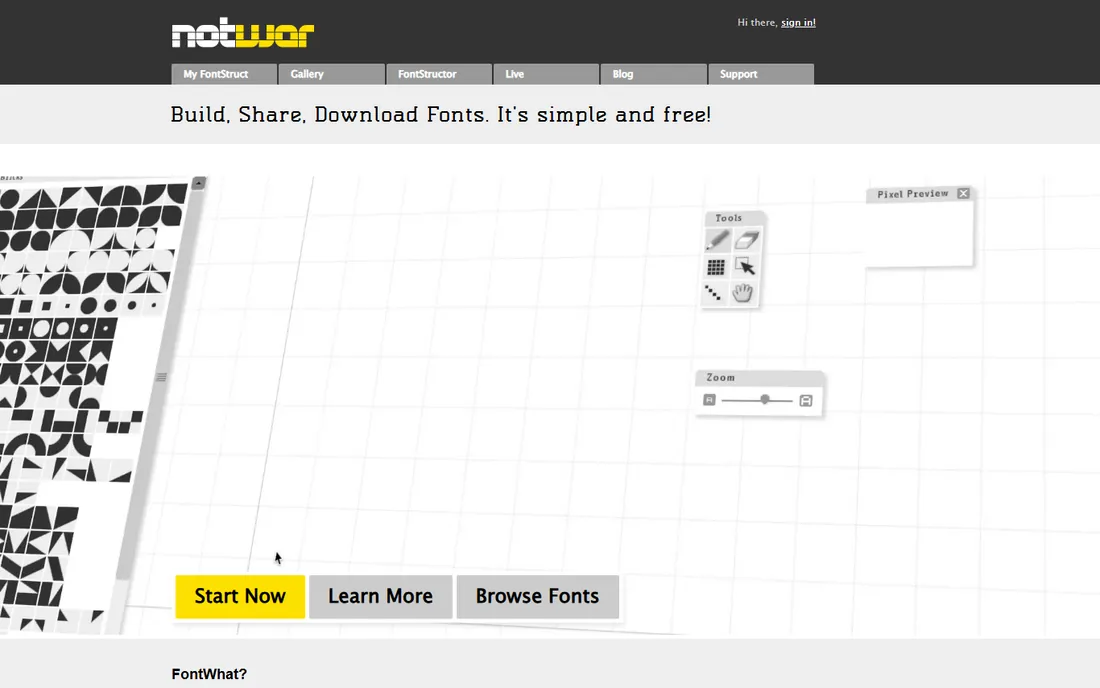Select the Pencil tool in Tools panel

[x=718, y=241]
